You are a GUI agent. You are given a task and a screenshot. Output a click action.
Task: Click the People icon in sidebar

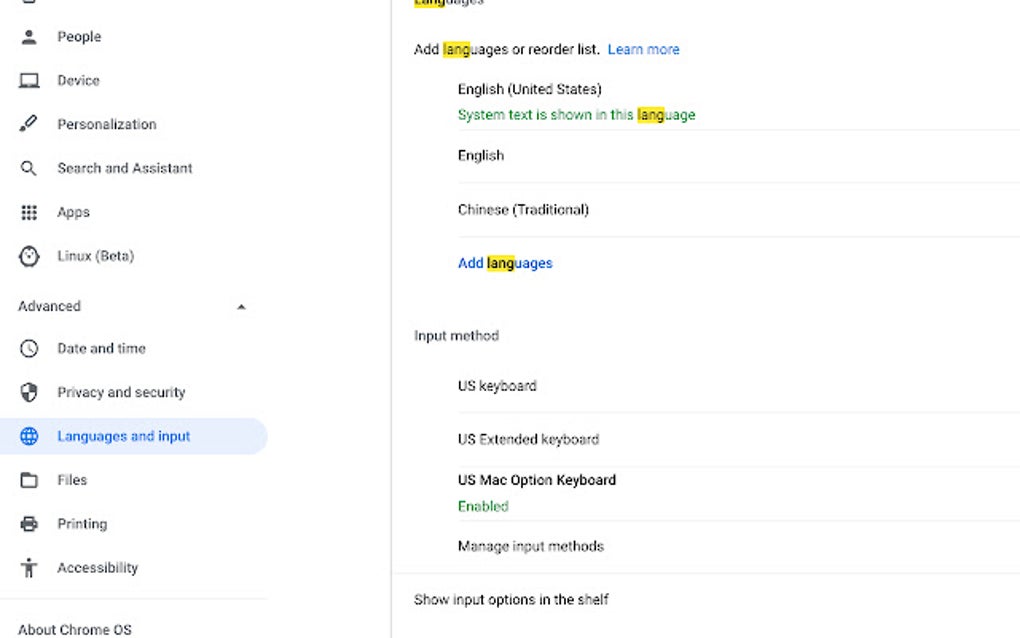[x=29, y=37]
